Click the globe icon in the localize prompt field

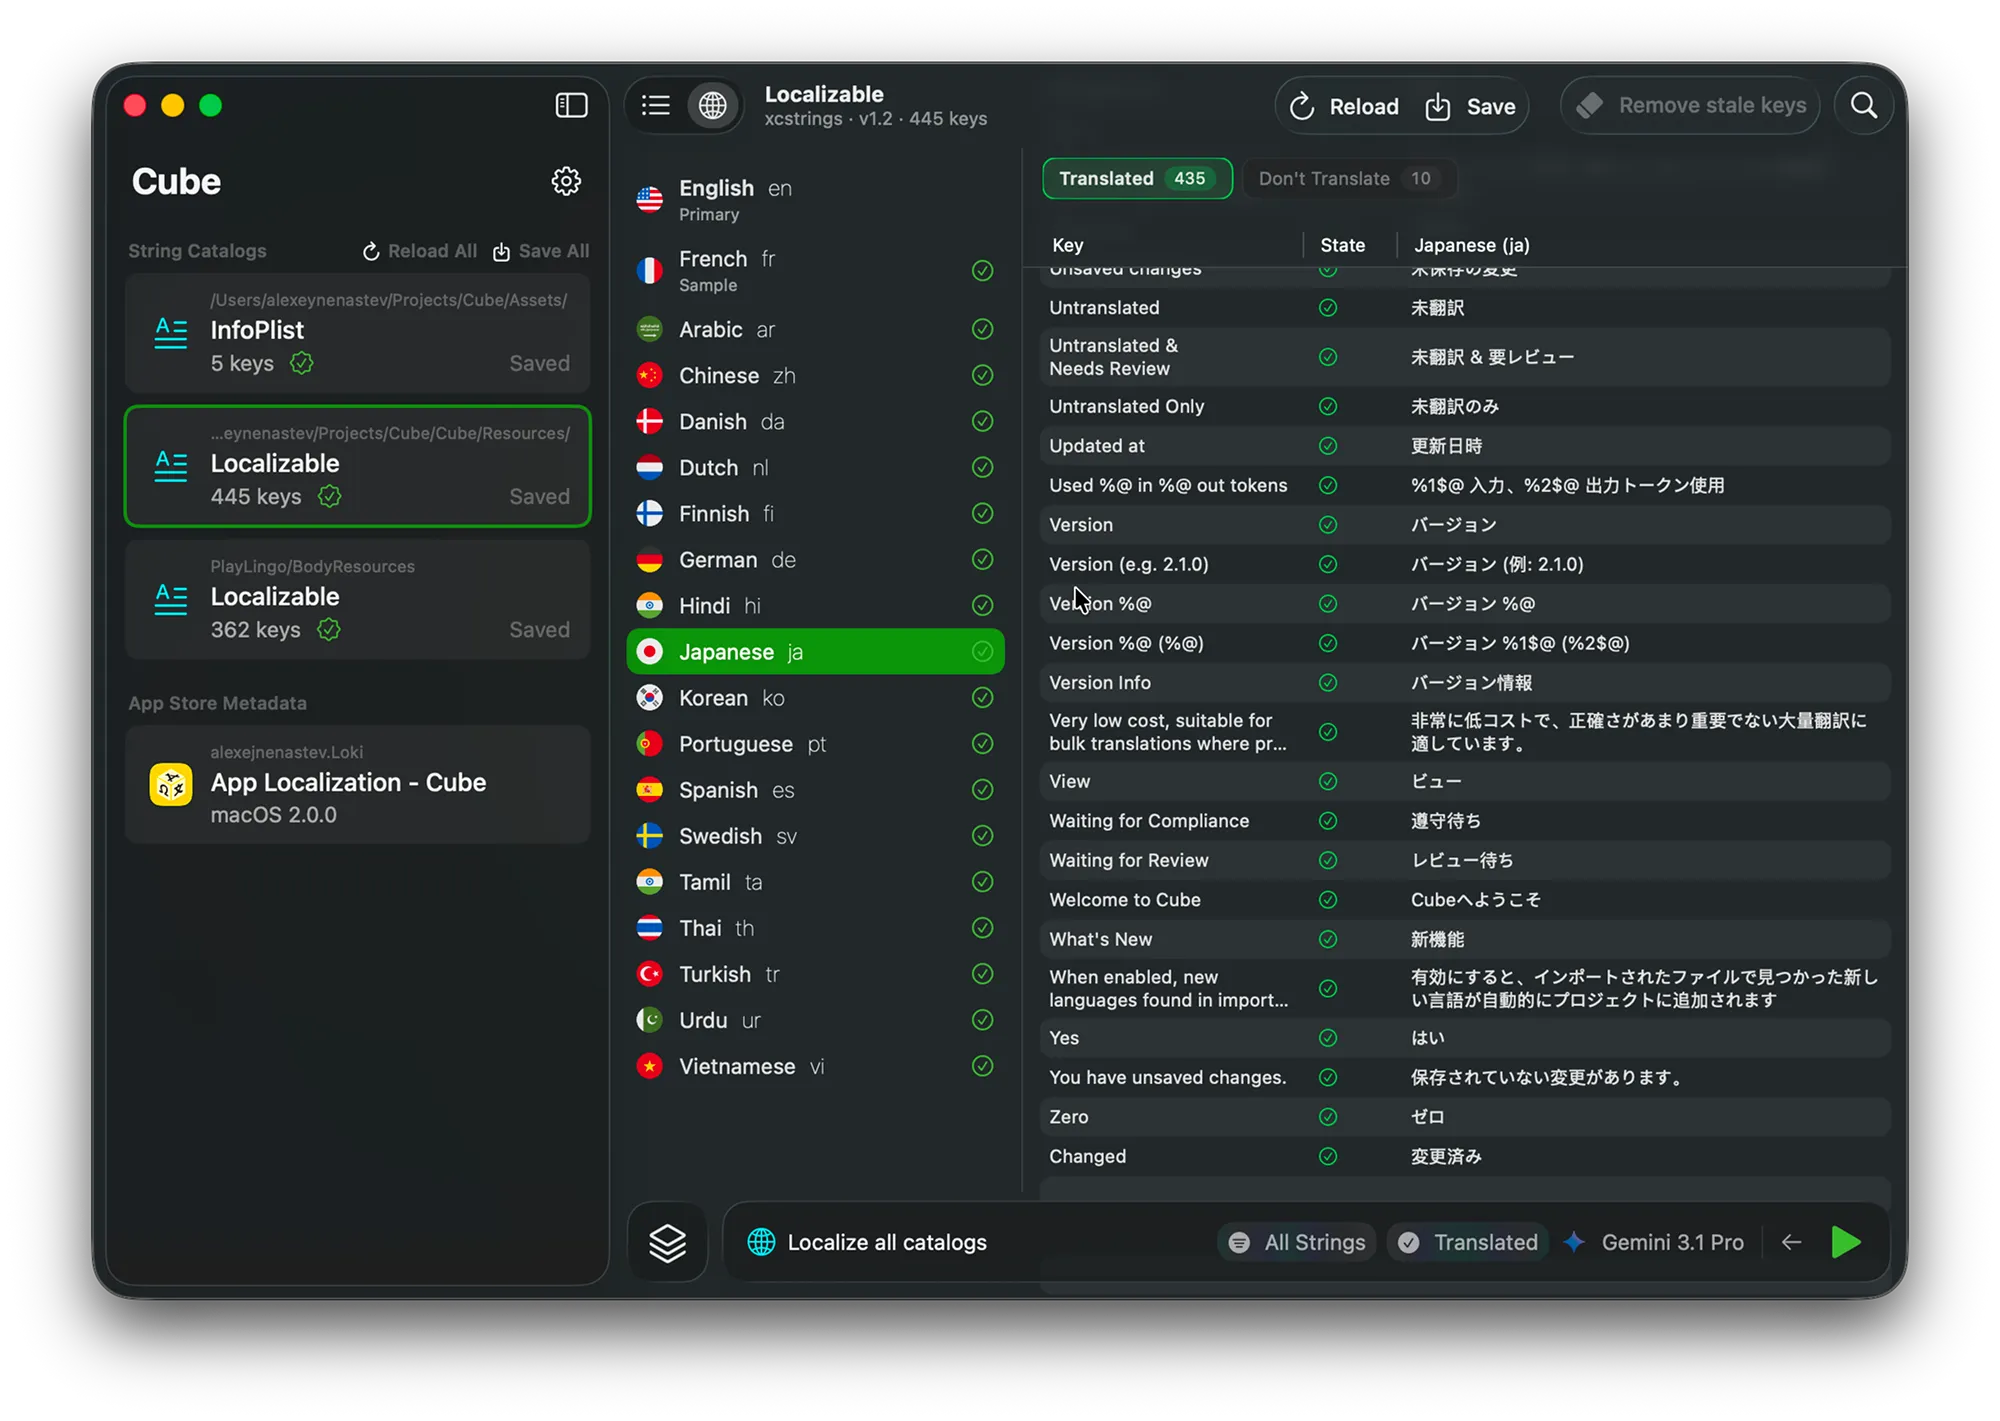click(761, 1242)
